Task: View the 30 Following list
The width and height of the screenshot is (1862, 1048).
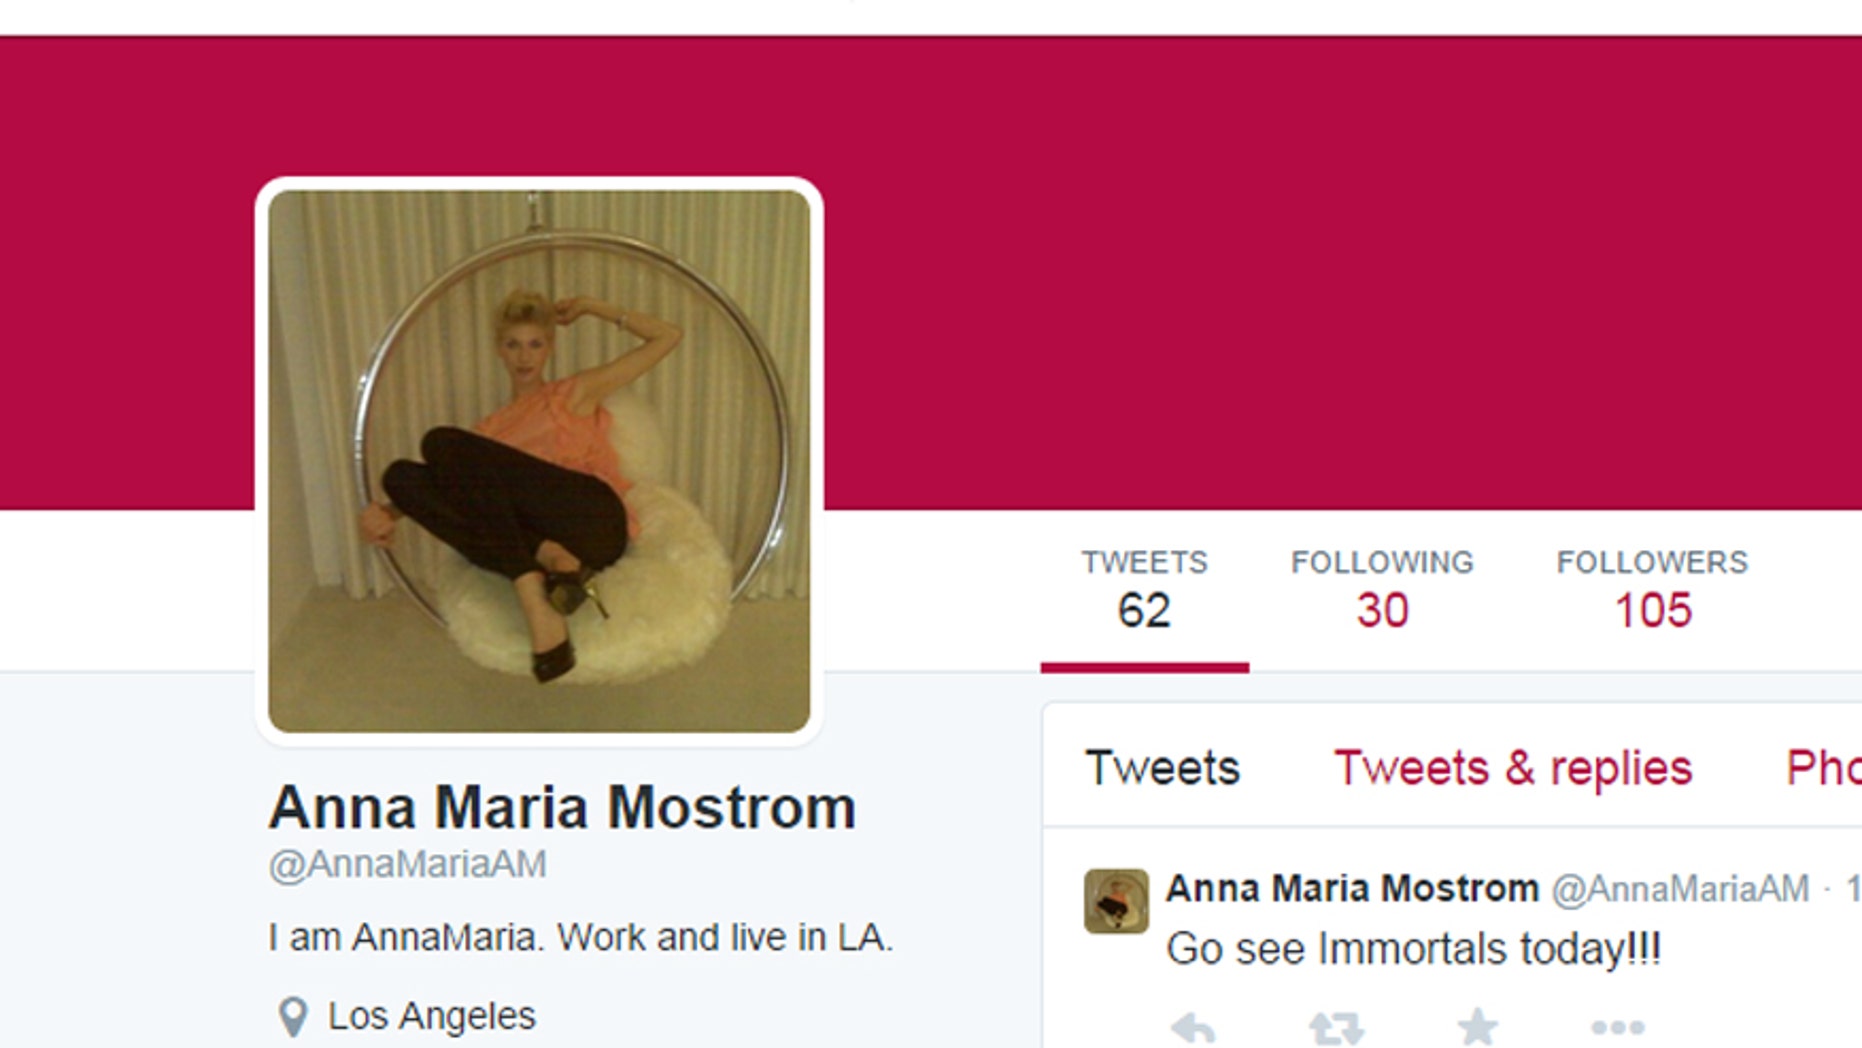Action: (x=1382, y=590)
